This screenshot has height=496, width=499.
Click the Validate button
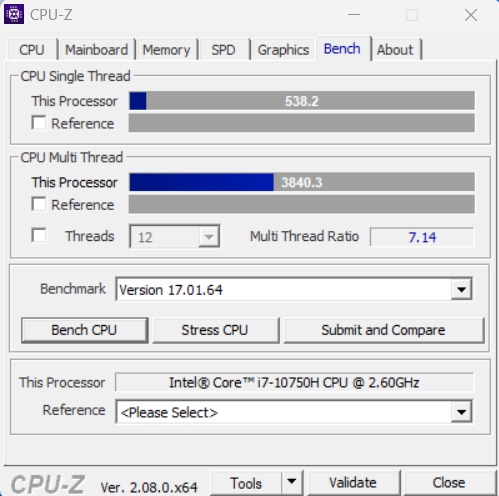click(353, 483)
